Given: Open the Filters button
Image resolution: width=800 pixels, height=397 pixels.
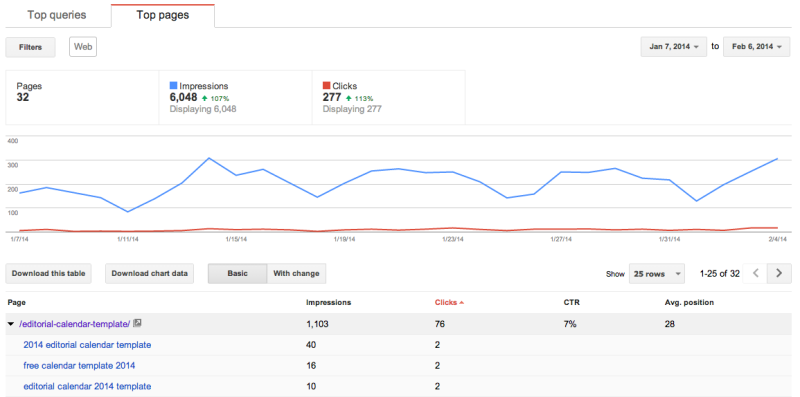Looking at the screenshot, I should (x=30, y=47).
